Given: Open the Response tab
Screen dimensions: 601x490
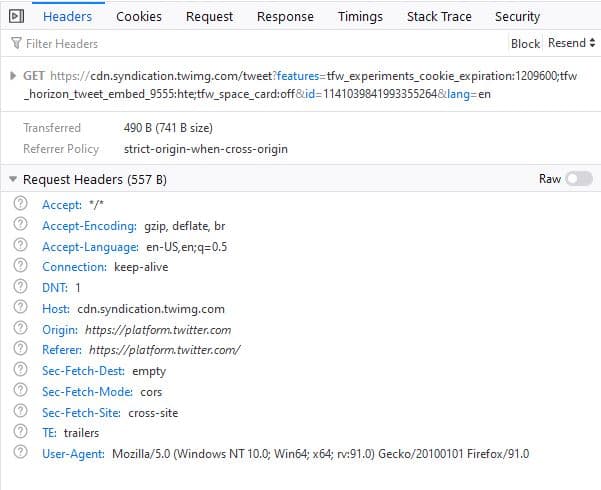Looking at the screenshot, I should pos(285,16).
